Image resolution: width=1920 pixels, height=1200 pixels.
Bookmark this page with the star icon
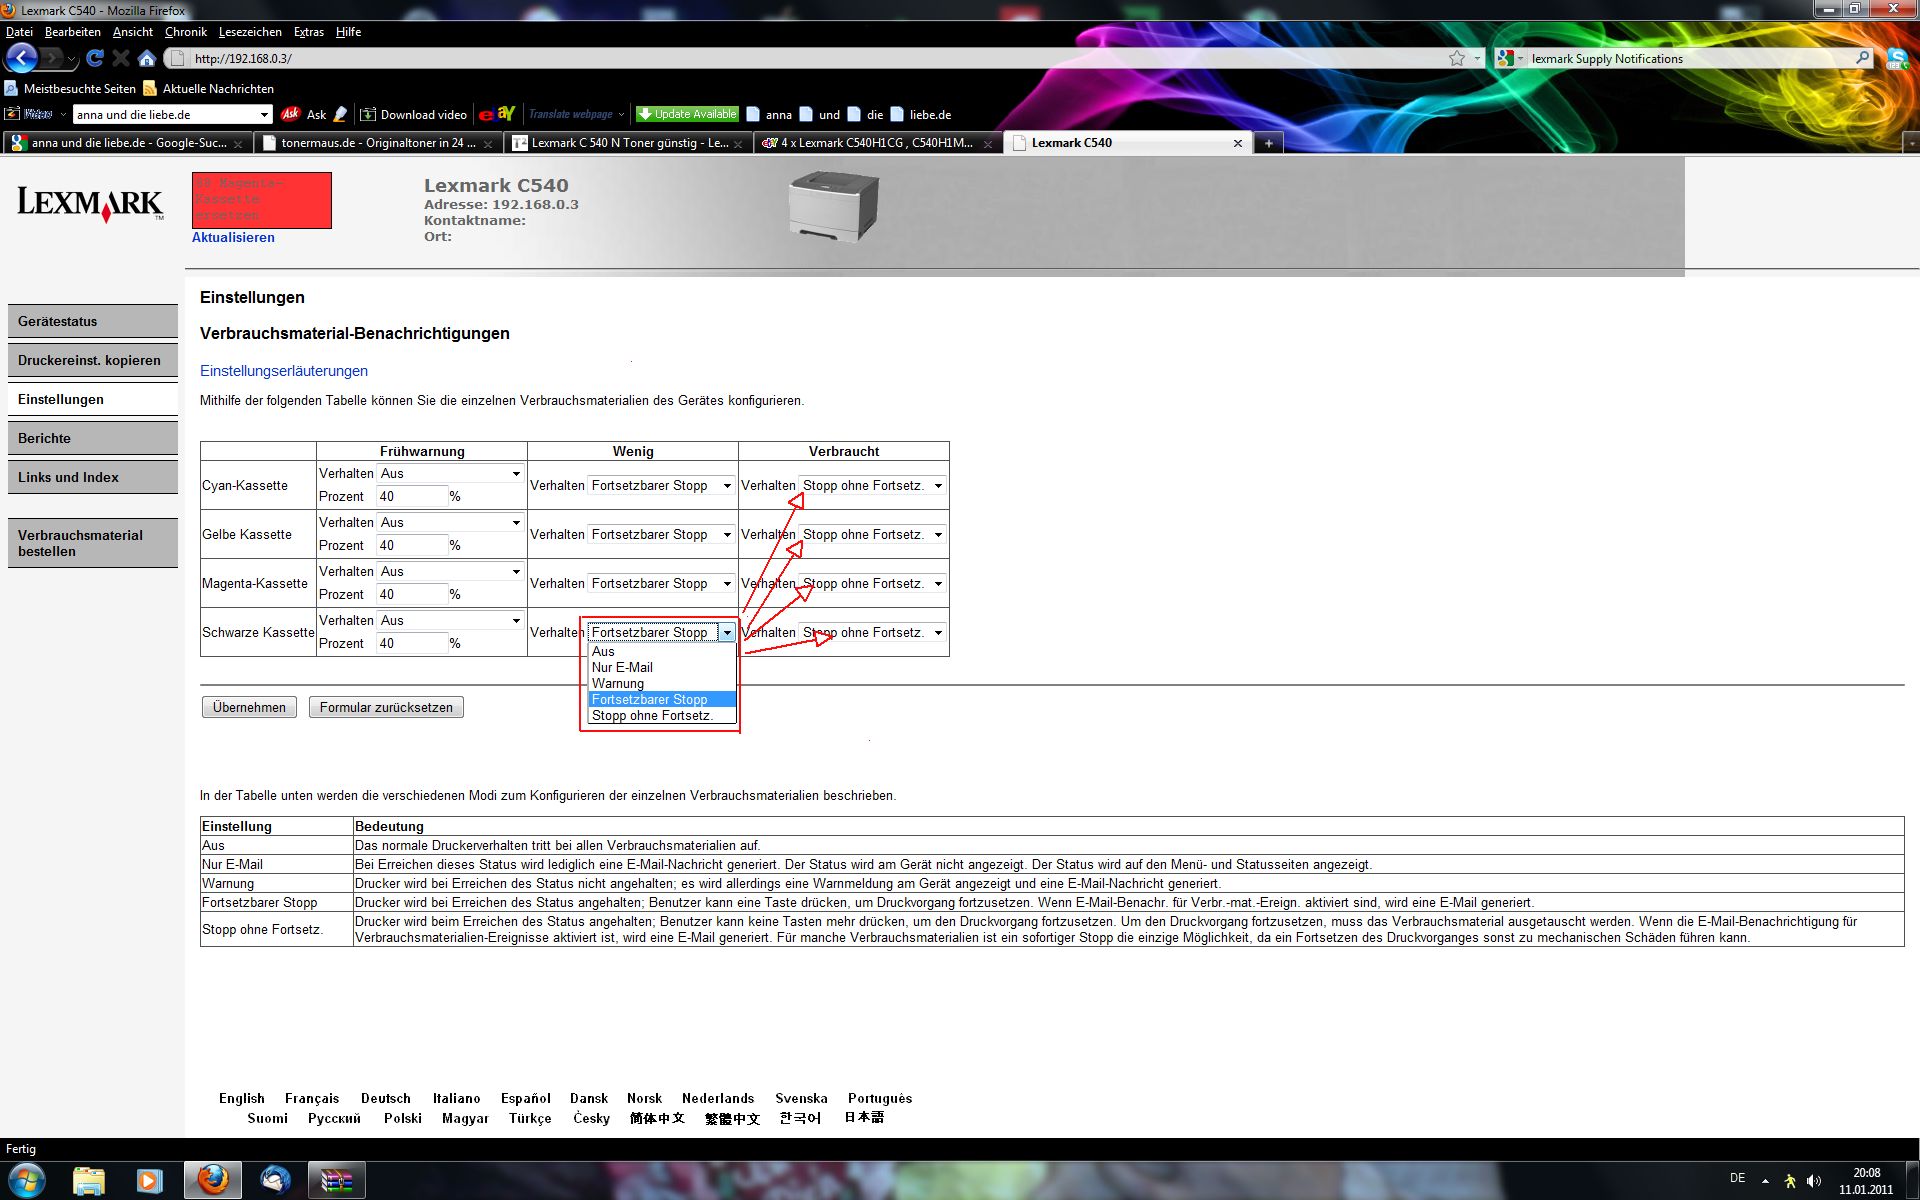pos(1457,58)
